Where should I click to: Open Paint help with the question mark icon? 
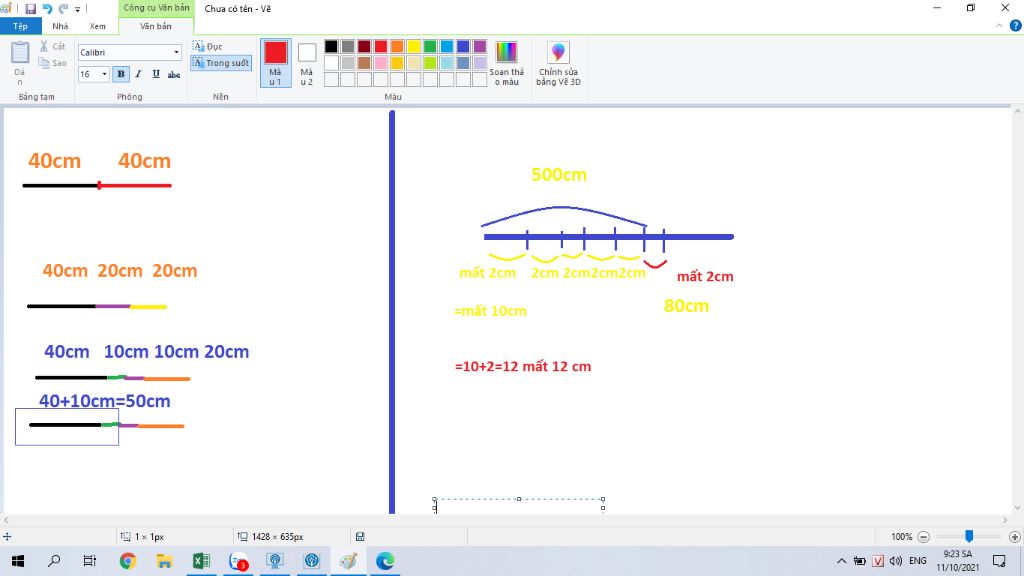coord(1016,25)
